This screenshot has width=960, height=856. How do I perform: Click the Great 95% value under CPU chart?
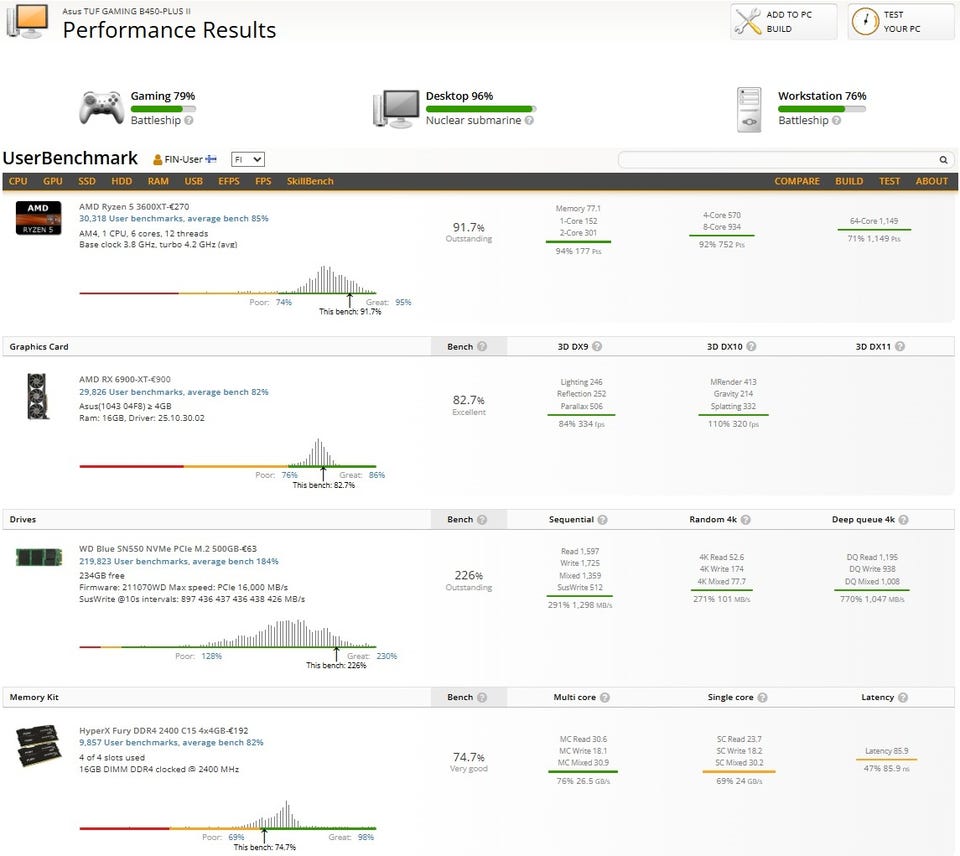tap(403, 302)
